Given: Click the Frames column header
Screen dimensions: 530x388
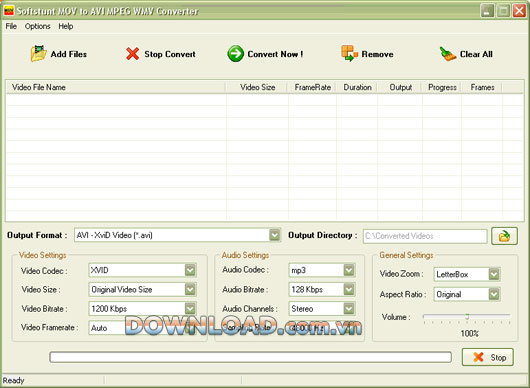Looking at the screenshot, I should (482, 87).
